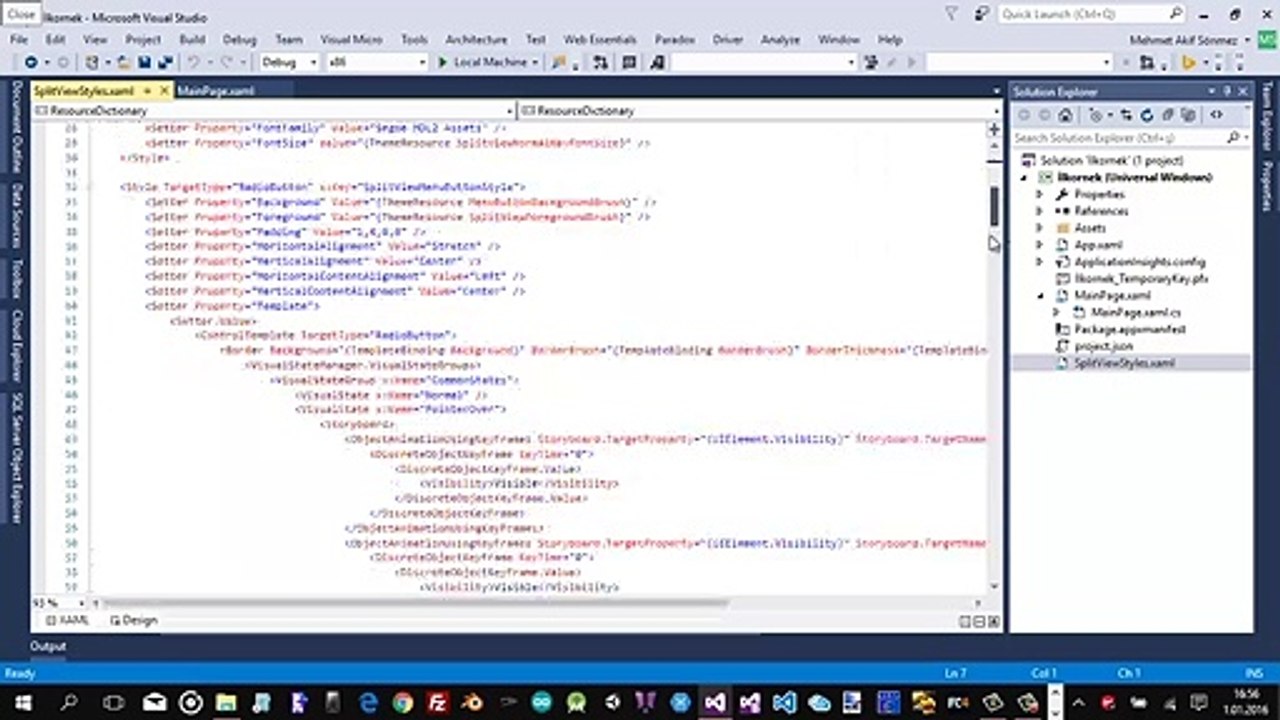1280x720 pixels.
Task: Select ApplicationInsights.config file
Action: tap(1139, 262)
